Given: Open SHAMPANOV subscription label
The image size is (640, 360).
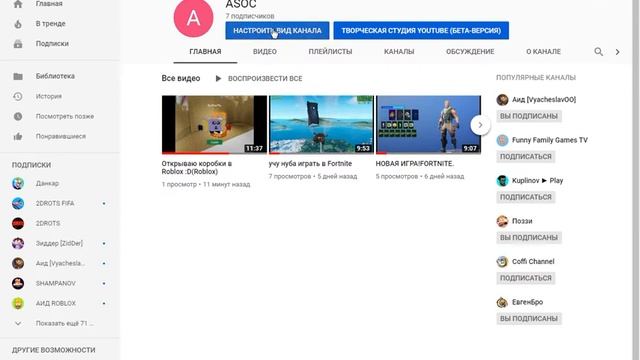Looking at the screenshot, I should point(56,283).
